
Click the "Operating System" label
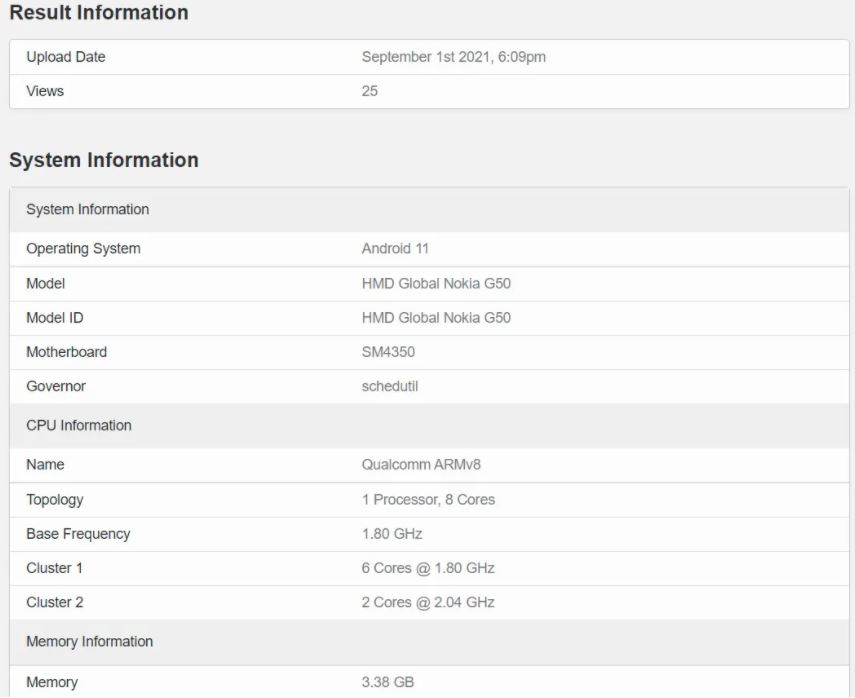83,249
